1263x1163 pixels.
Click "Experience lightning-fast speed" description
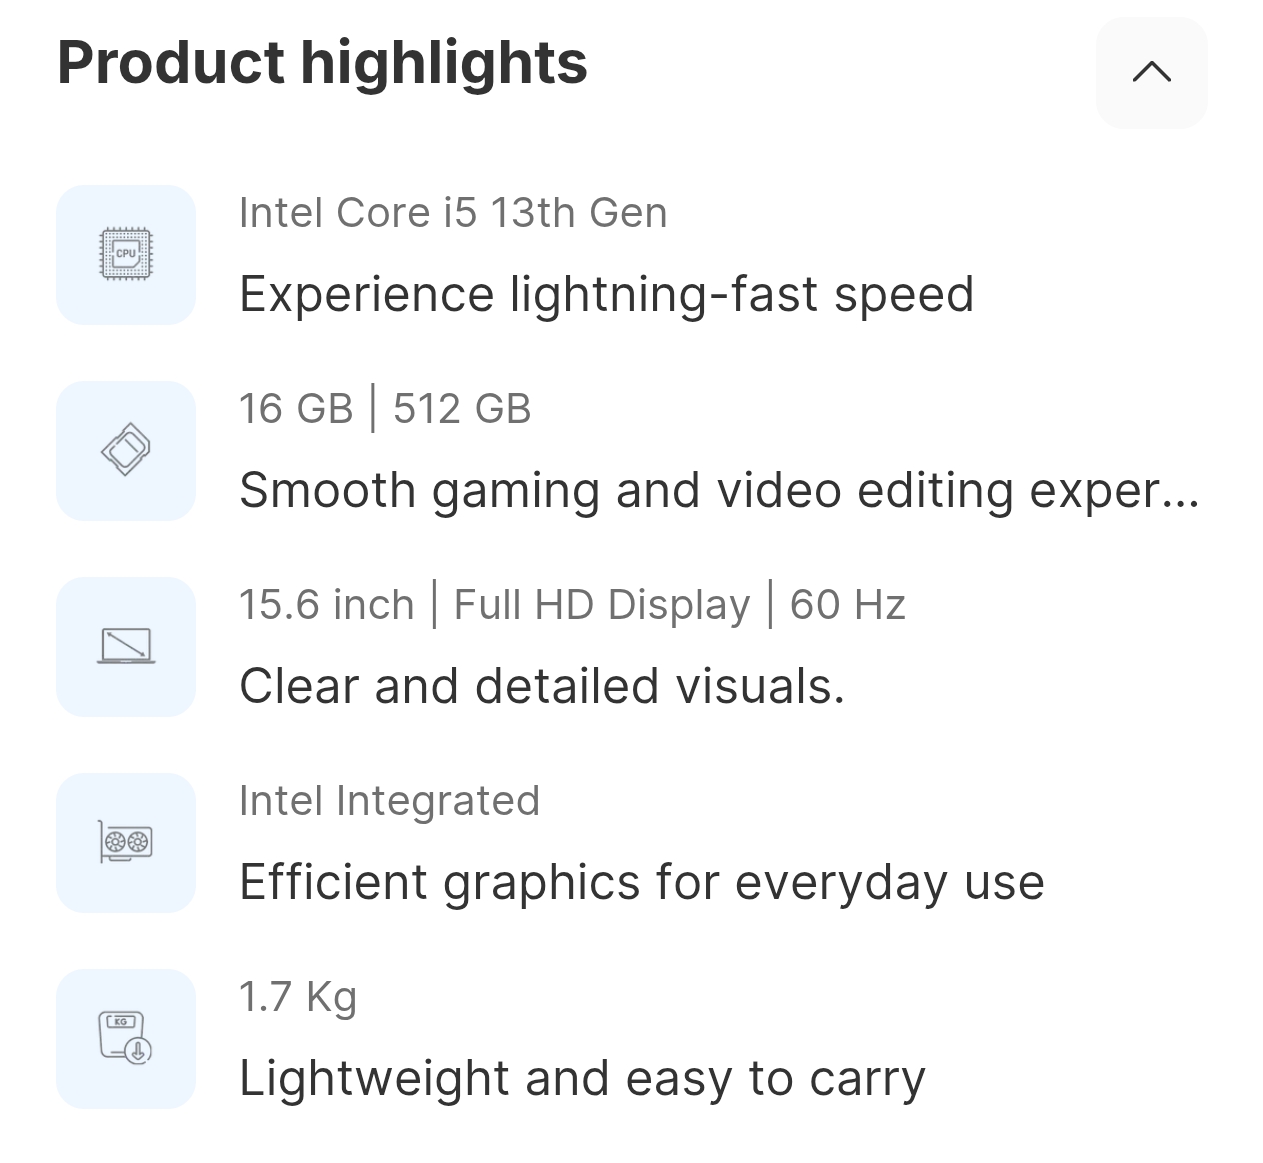(x=606, y=295)
